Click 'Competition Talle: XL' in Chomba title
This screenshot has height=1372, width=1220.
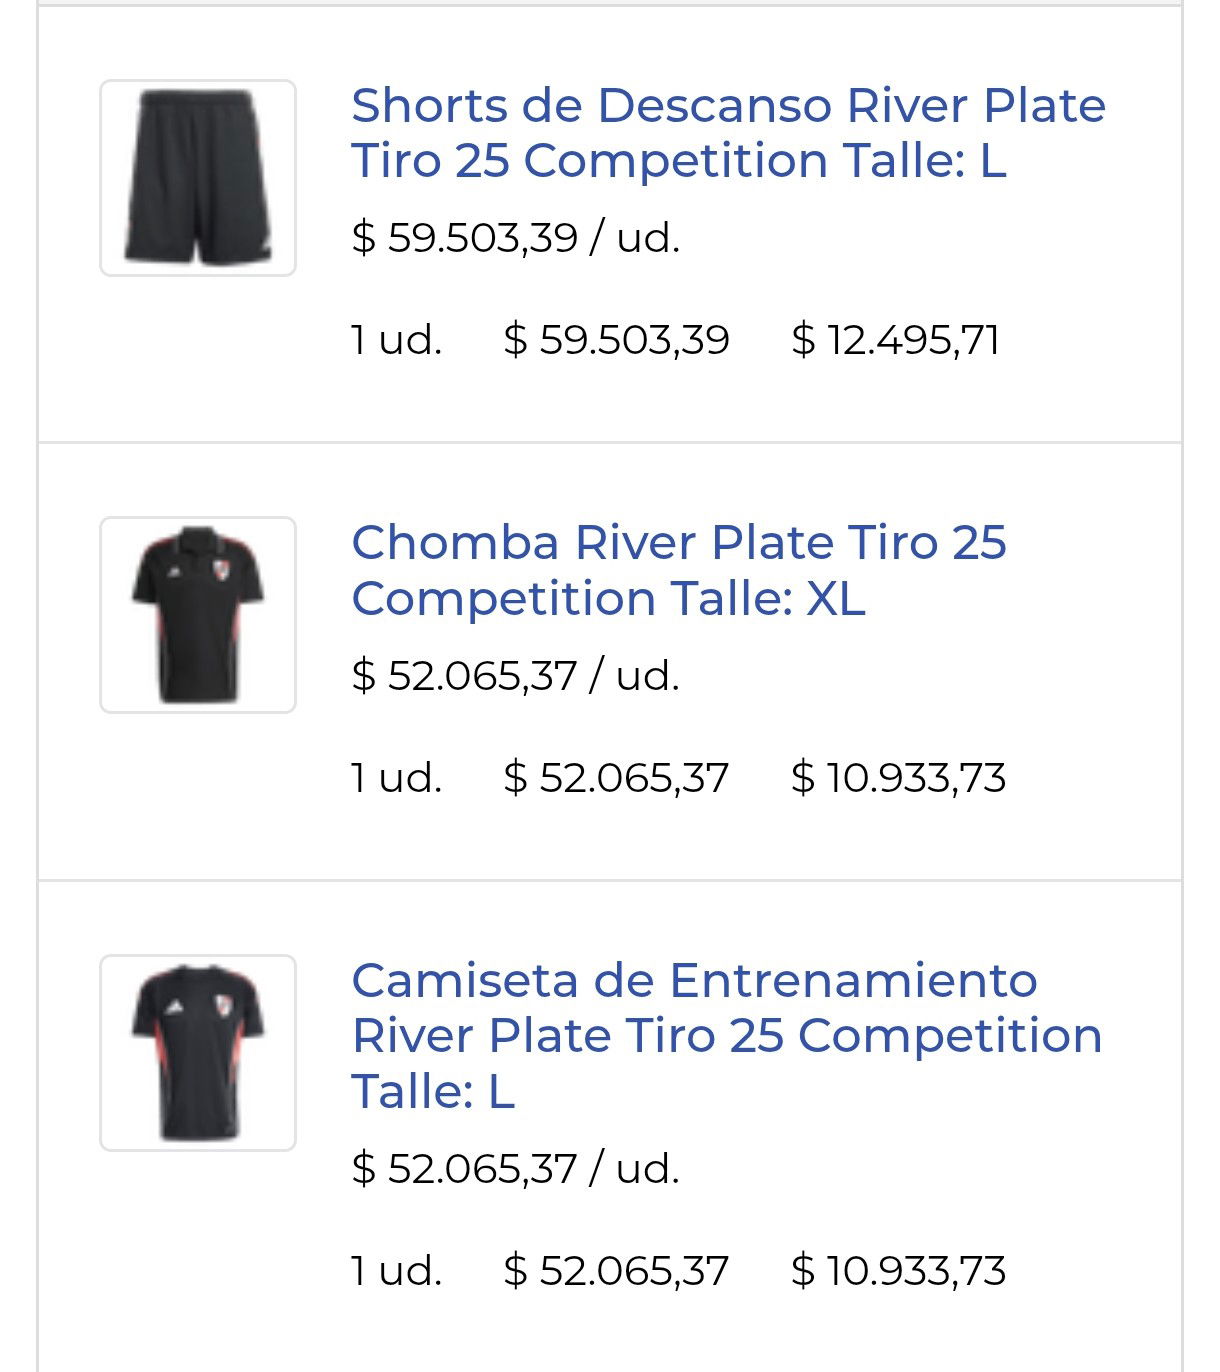tap(608, 599)
